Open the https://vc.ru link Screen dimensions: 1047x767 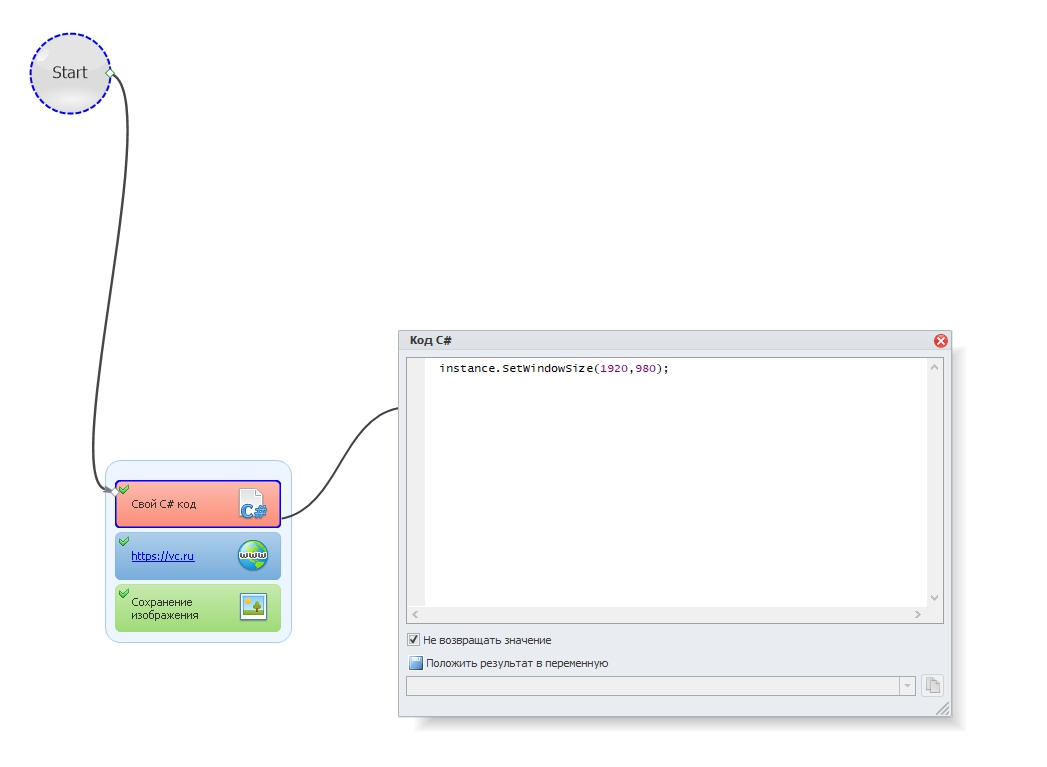(162, 556)
